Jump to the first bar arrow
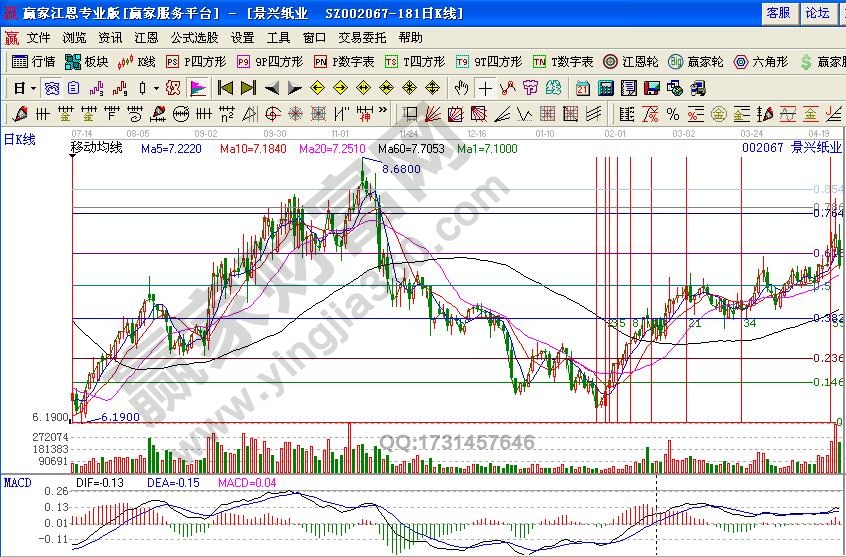846x557 pixels. 226,88
